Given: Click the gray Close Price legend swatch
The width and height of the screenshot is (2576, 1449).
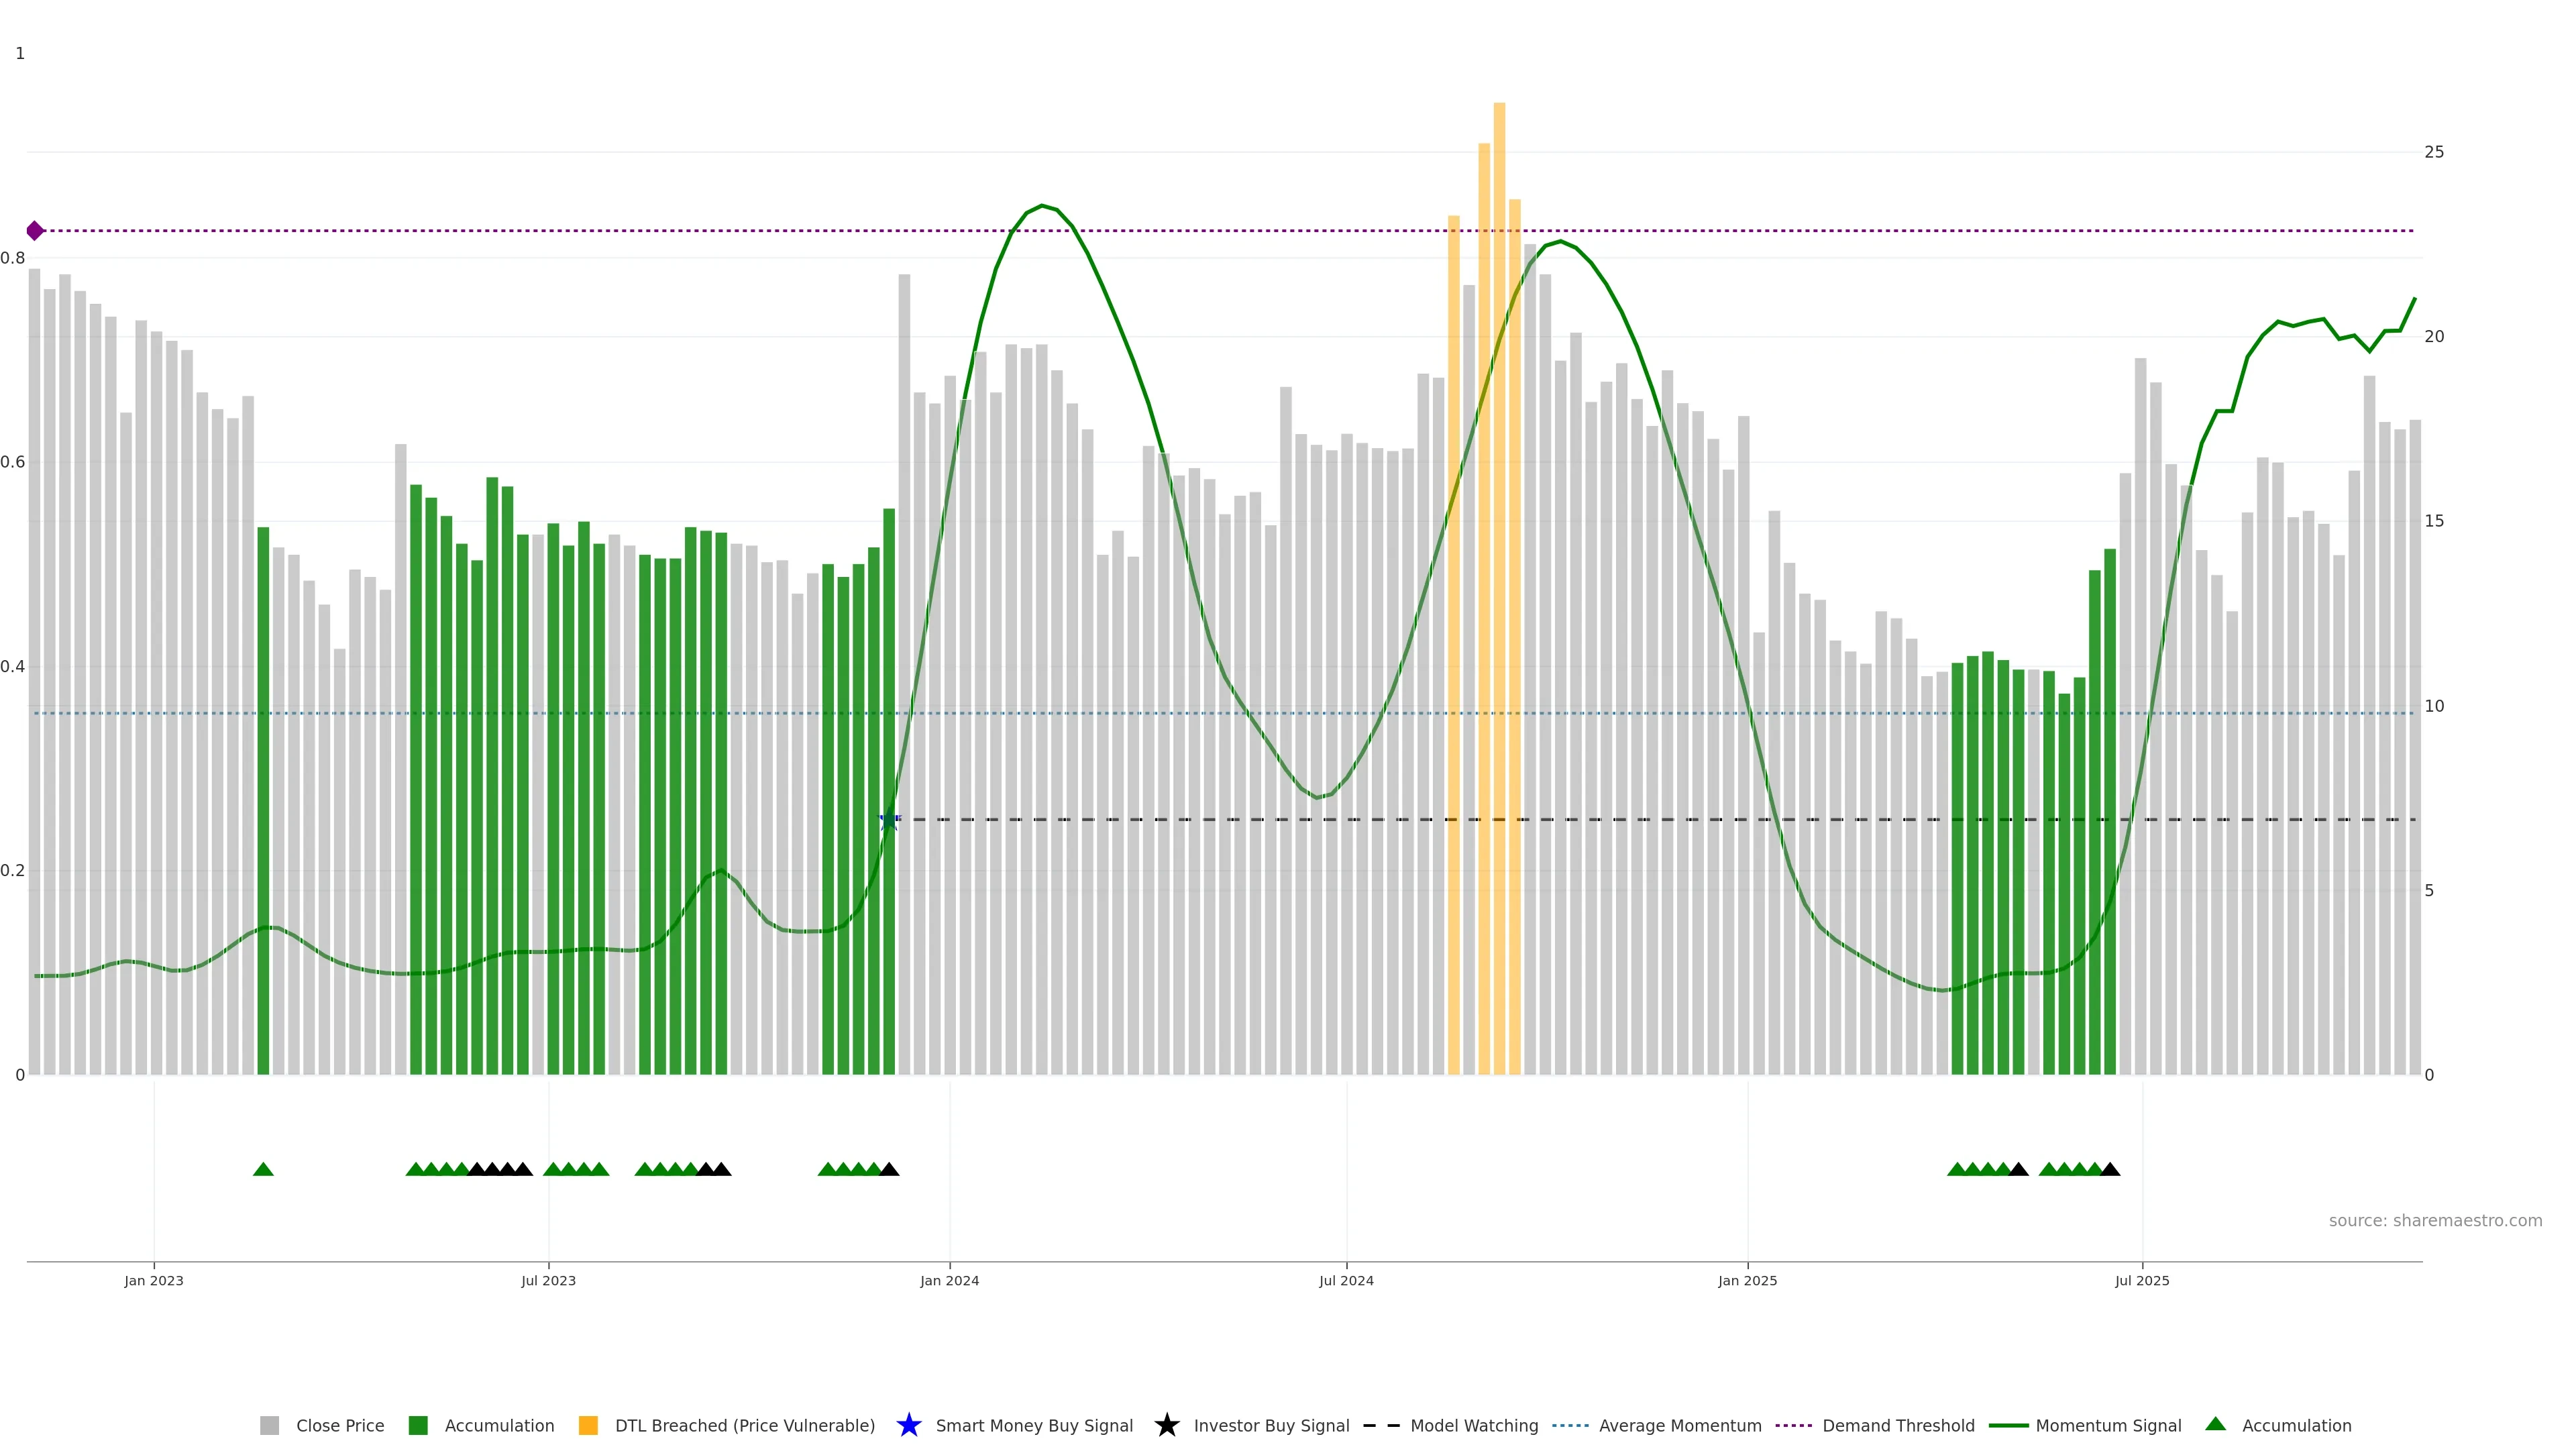Looking at the screenshot, I should [269, 1425].
